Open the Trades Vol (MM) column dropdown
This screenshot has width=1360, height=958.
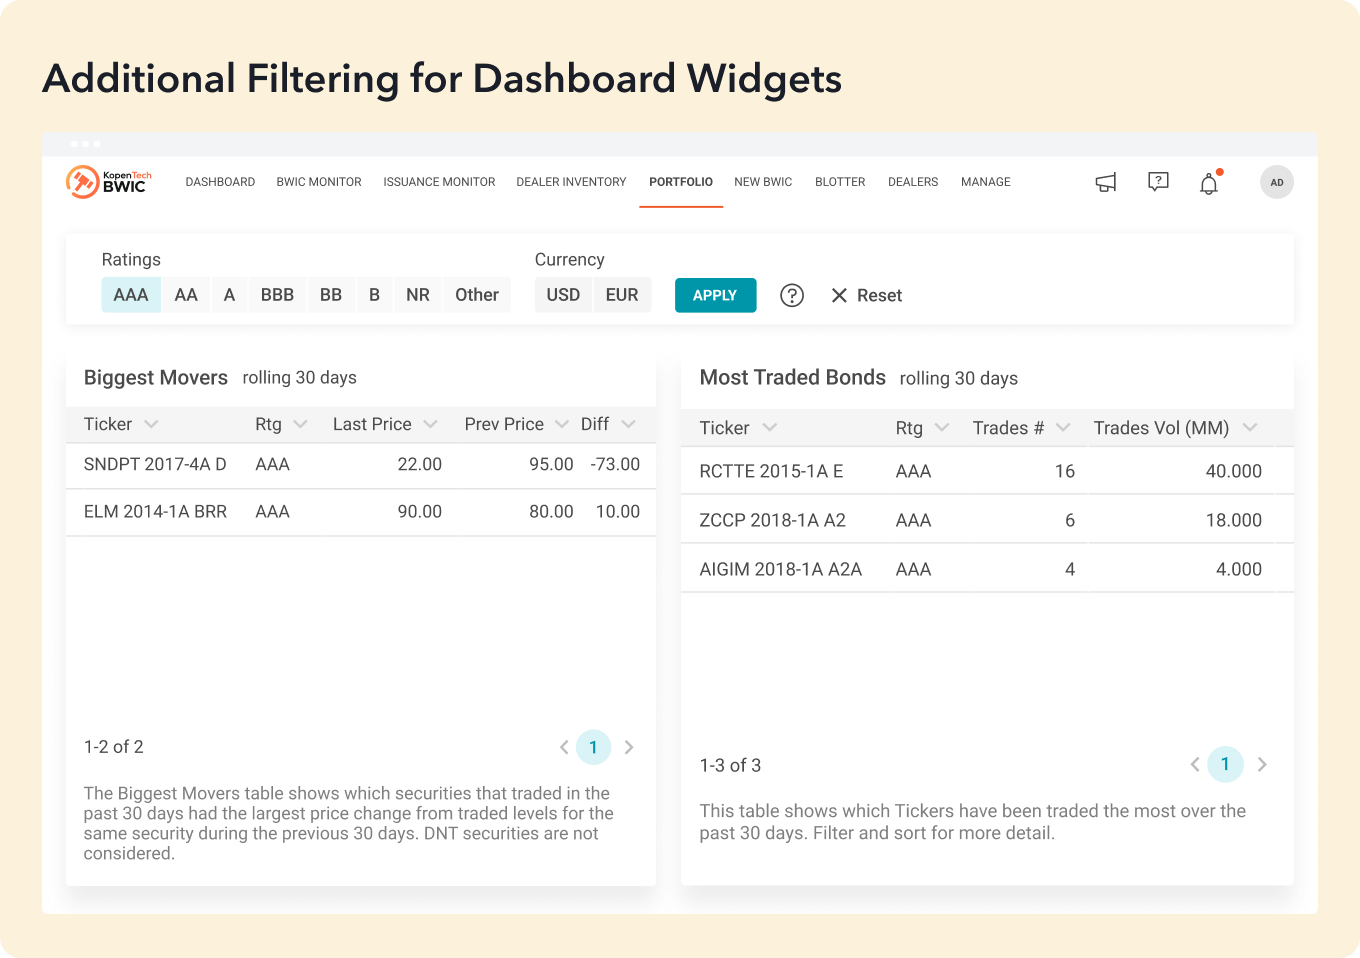pos(1250,428)
